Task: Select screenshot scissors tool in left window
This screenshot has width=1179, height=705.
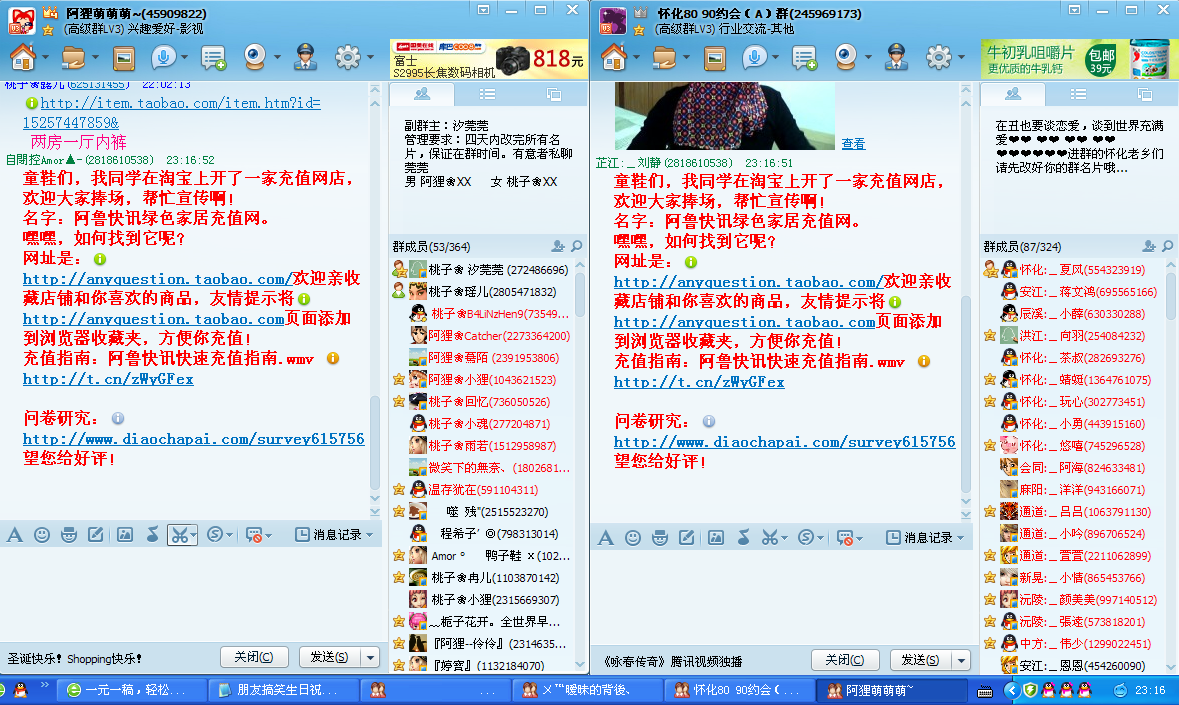Action: pyautogui.click(x=178, y=535)
